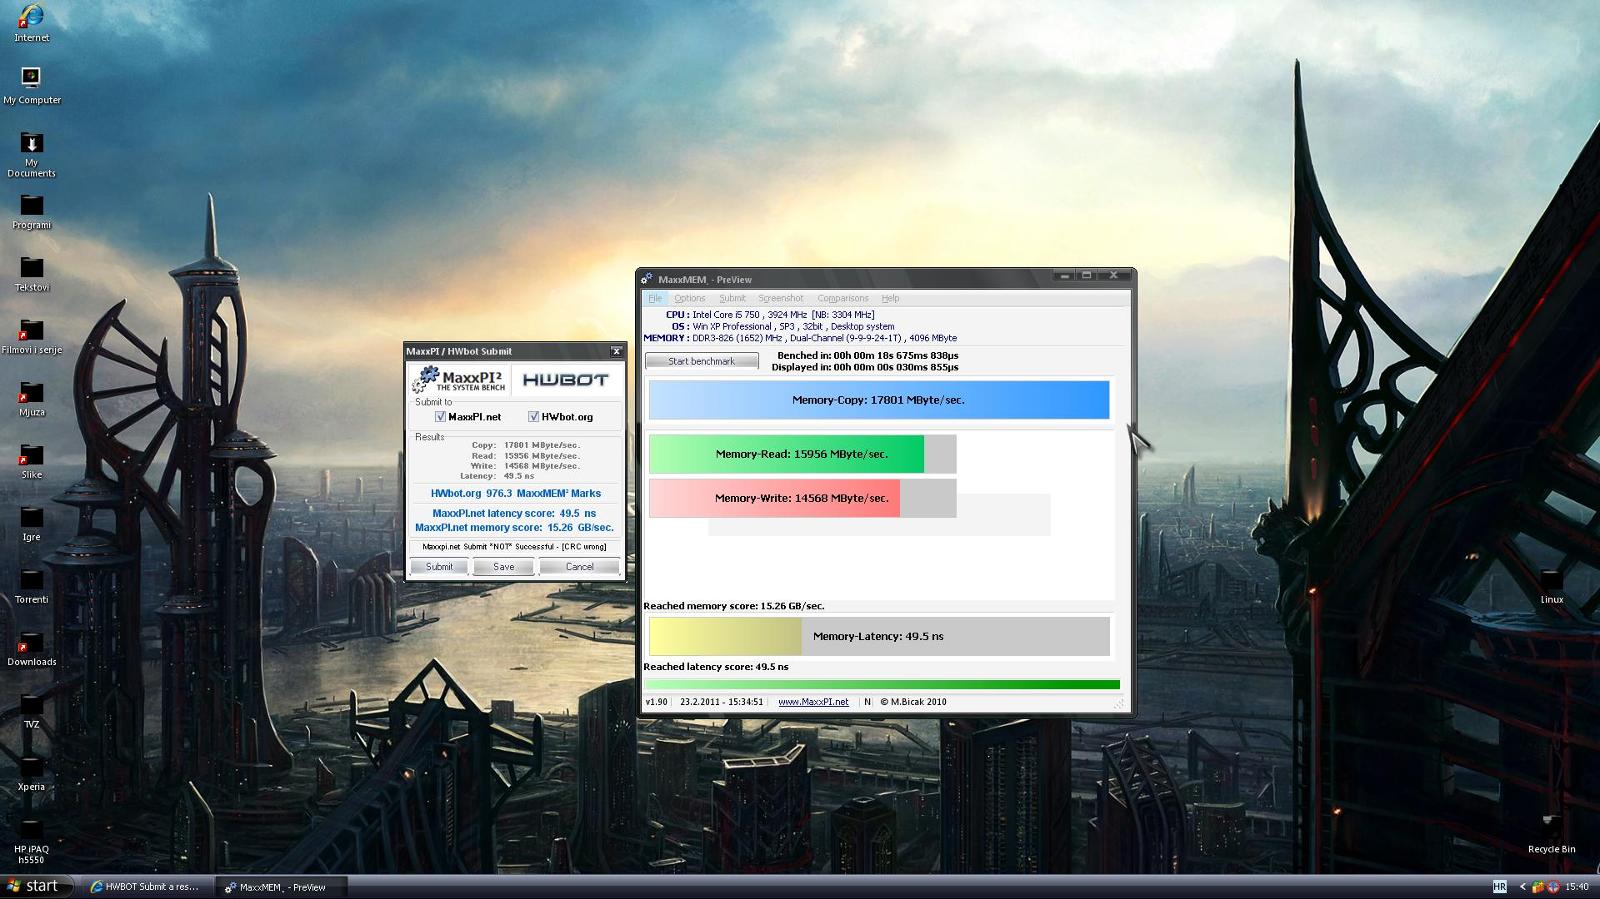This screenshot has height=899, width=1600.
Task: Click the colorful security center tray icon
Action: coord(1539,886)
